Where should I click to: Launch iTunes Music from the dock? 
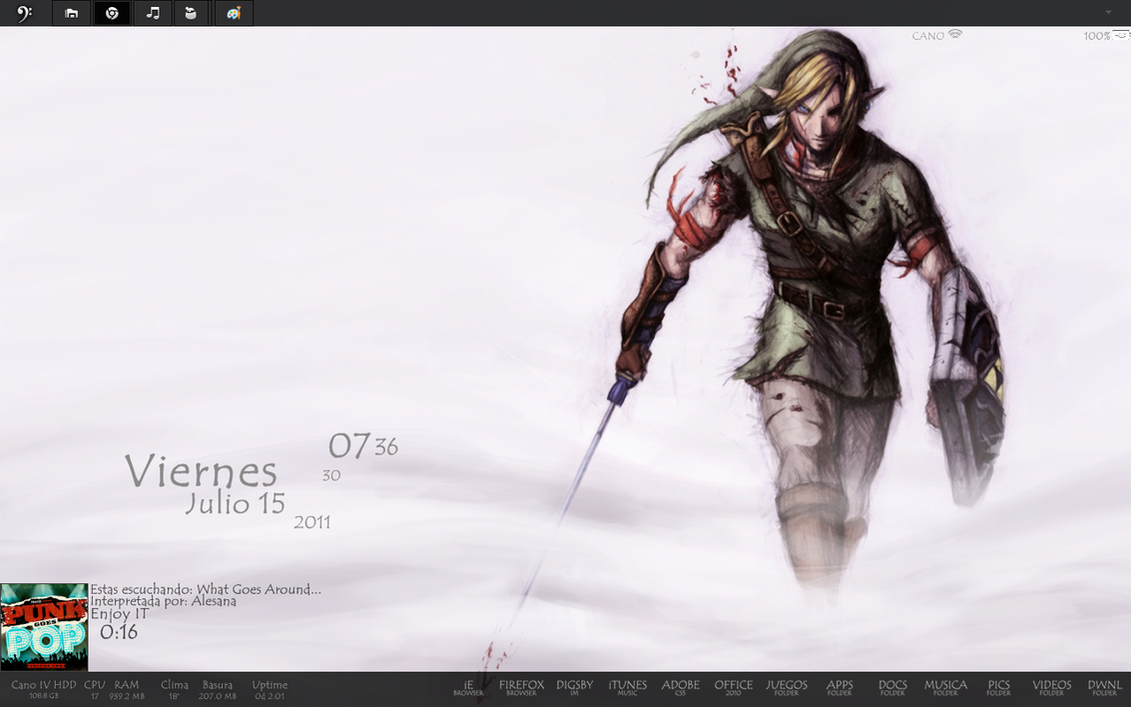(x=628, y=688)
